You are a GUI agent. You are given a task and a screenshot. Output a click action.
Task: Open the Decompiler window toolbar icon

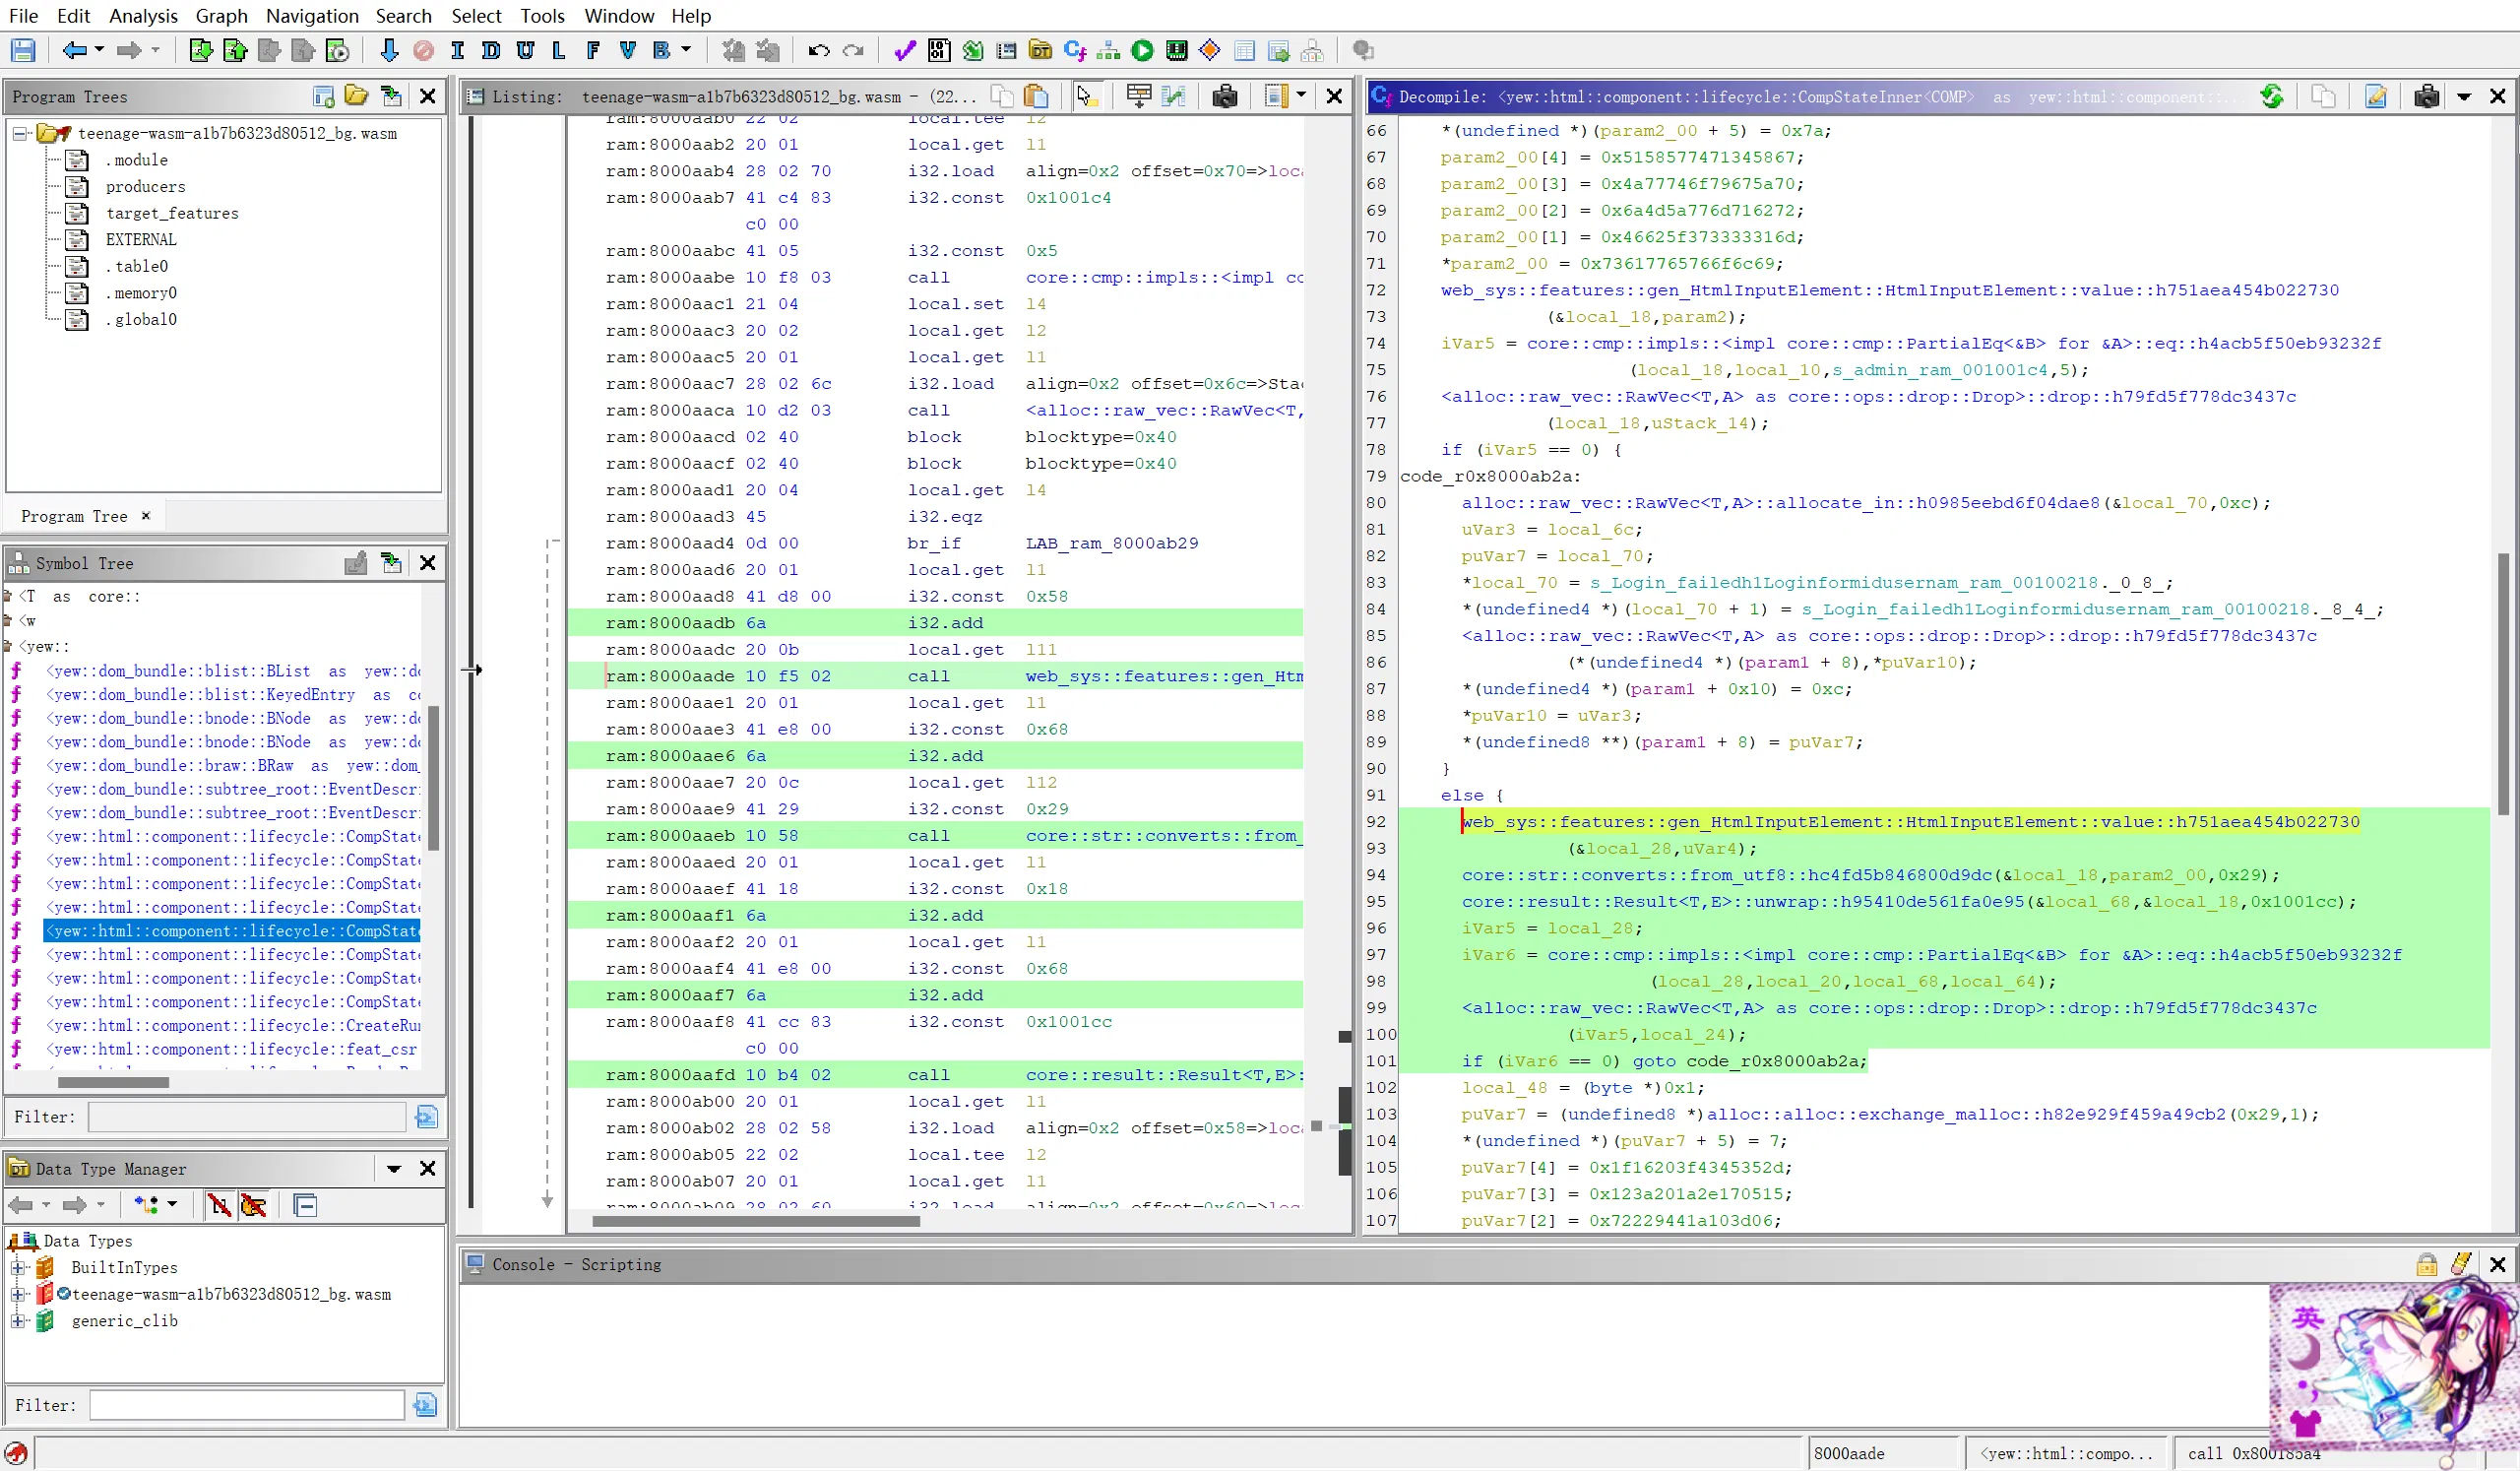click(x=1075, y=50)
